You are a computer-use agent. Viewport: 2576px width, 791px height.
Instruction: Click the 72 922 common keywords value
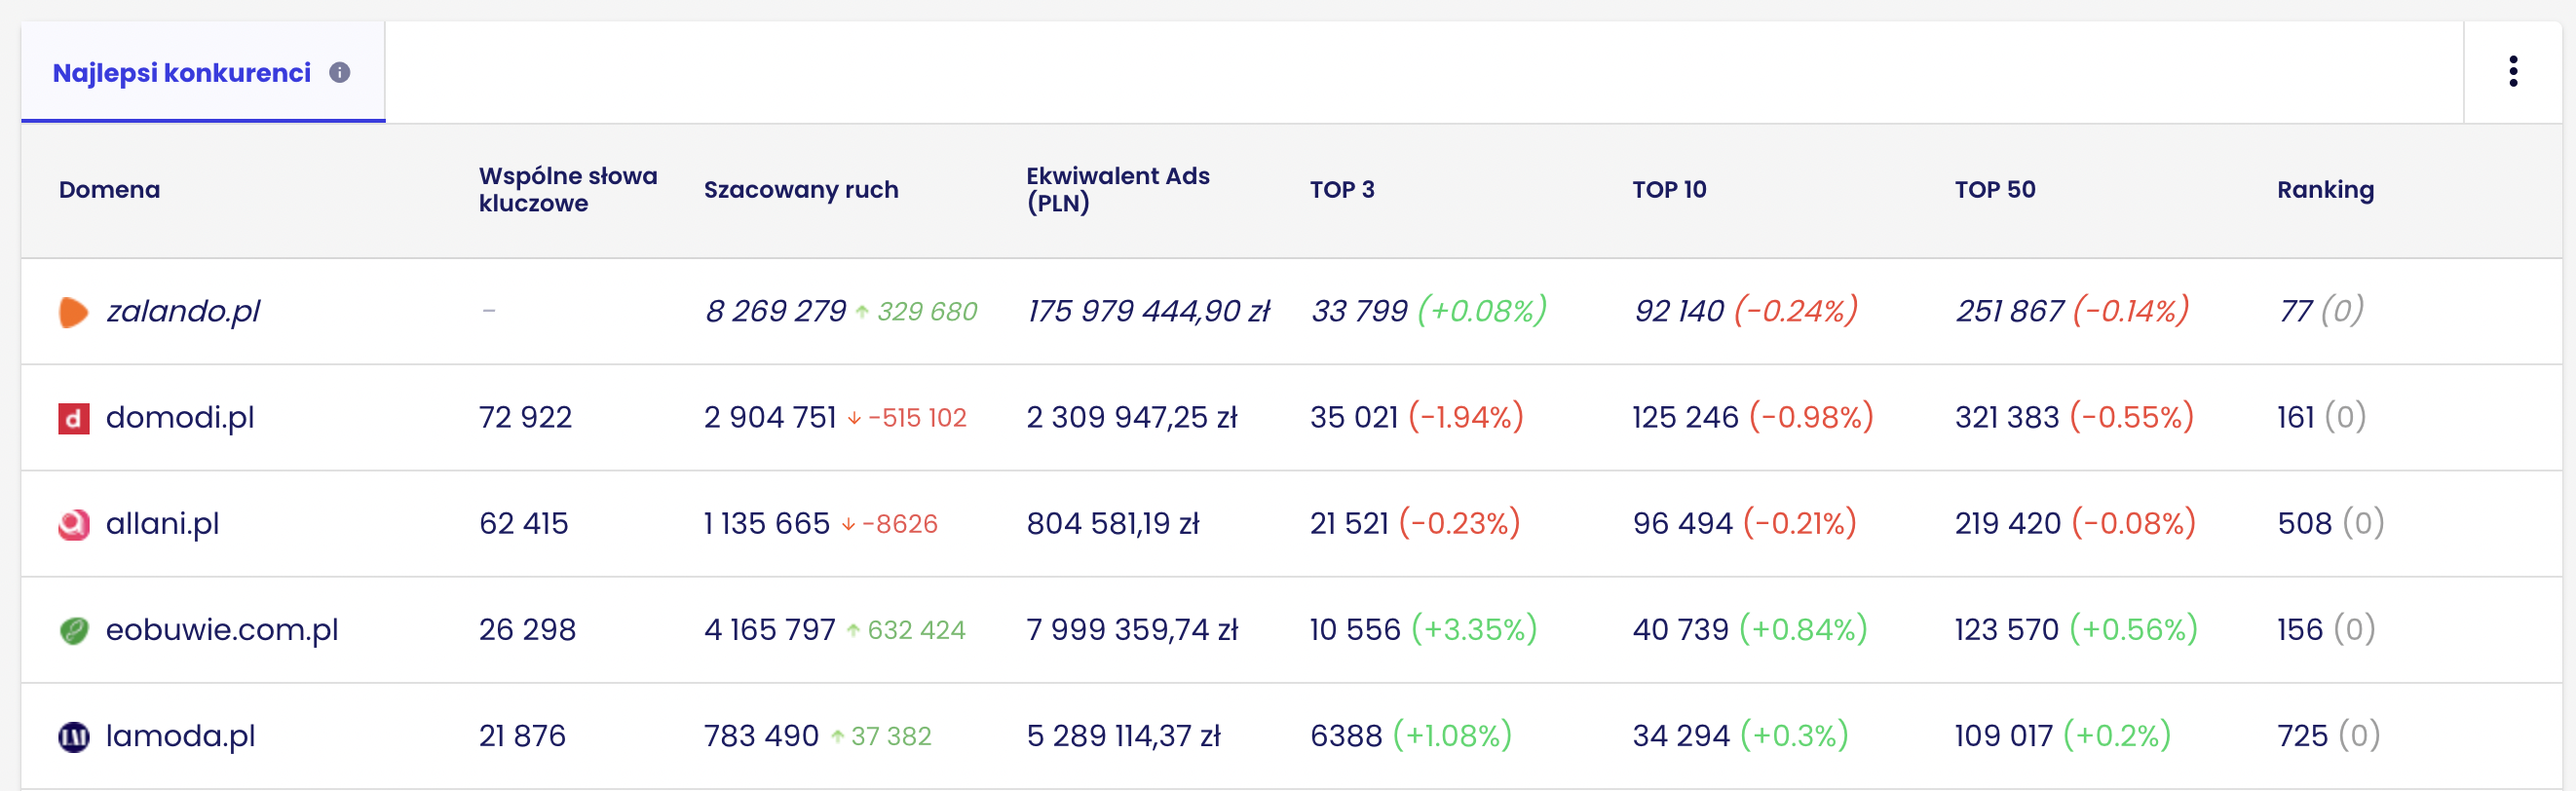[x=526, y=417]
